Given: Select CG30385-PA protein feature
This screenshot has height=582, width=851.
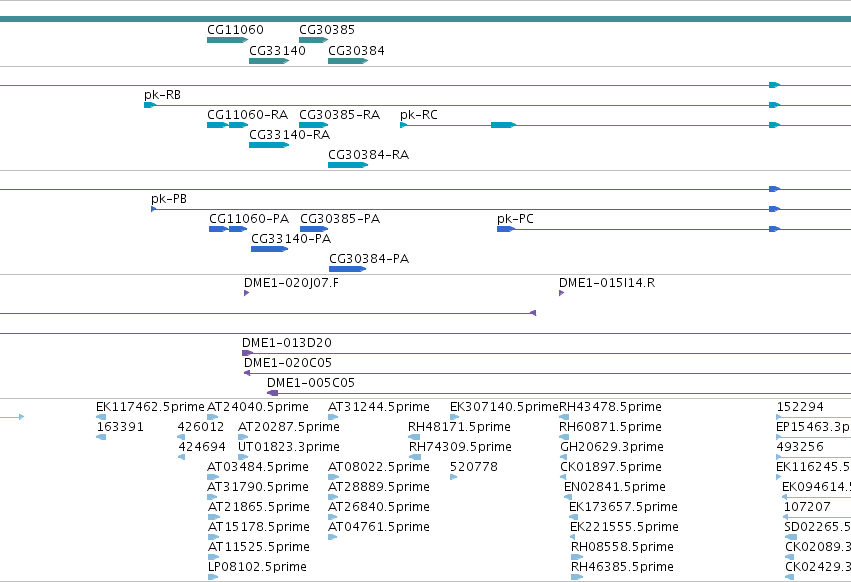Looking at the screenshot, I should tap(314, 229).
